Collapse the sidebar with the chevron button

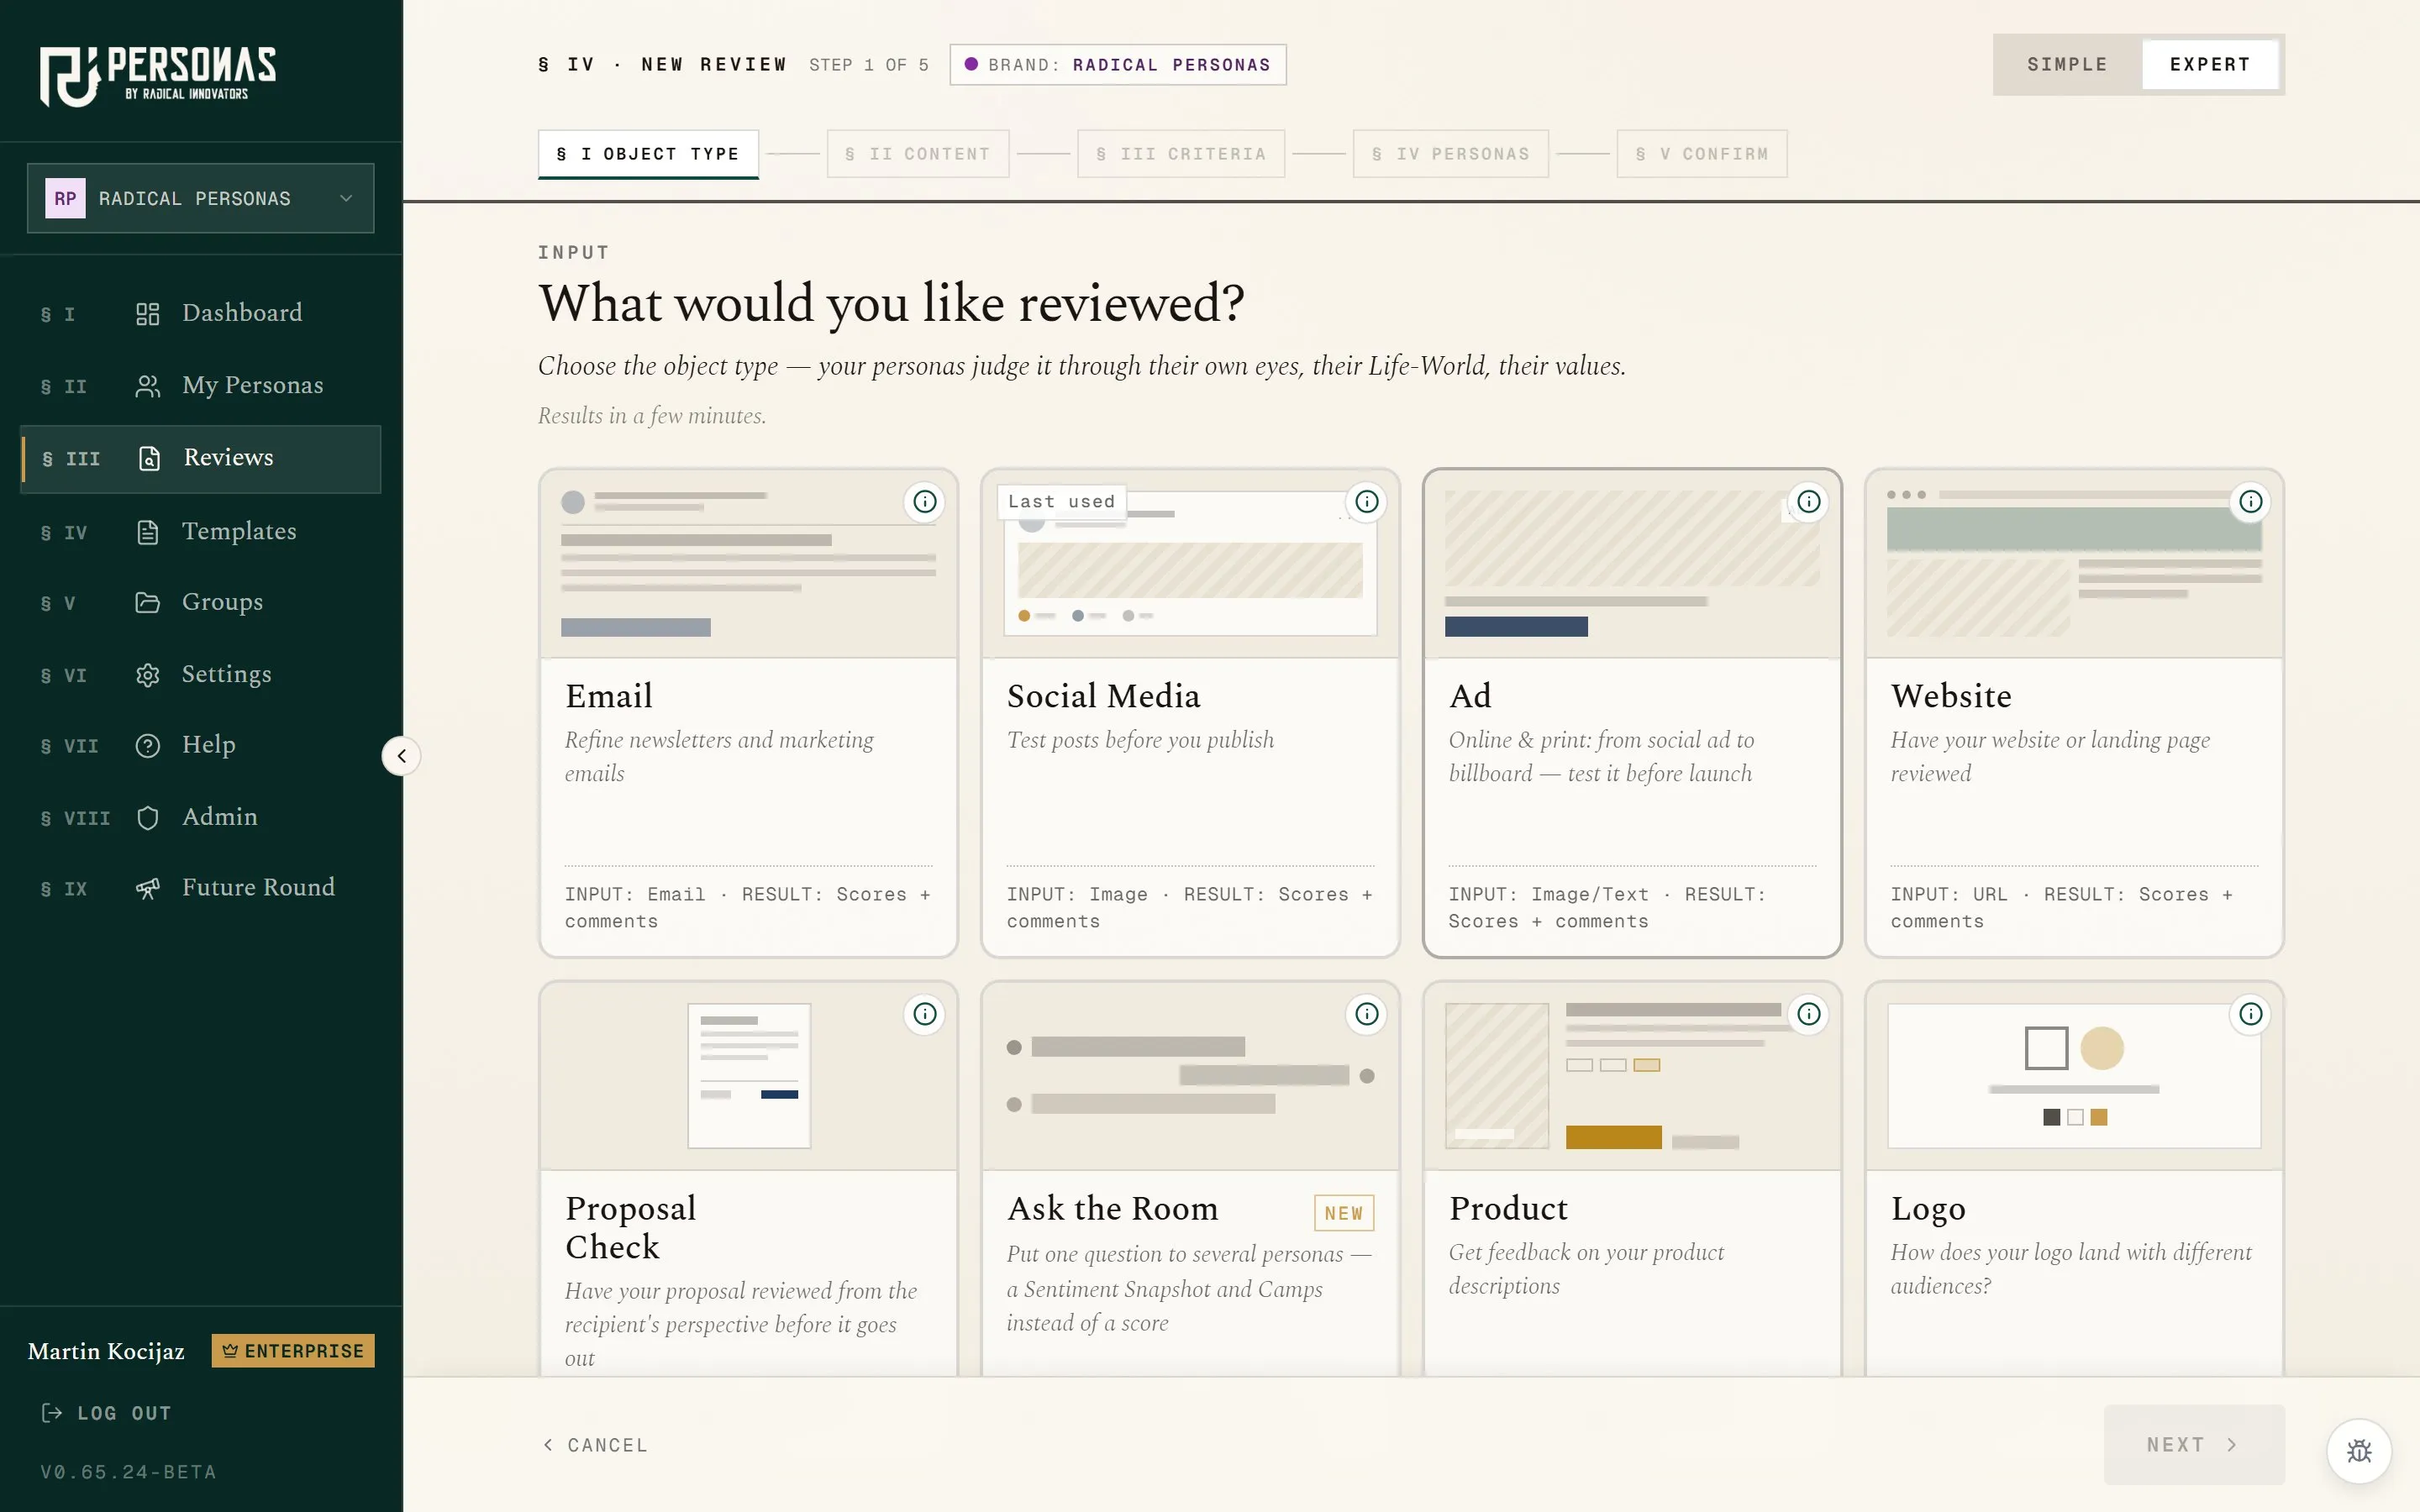pyautogui.click(x=401, y=756)
